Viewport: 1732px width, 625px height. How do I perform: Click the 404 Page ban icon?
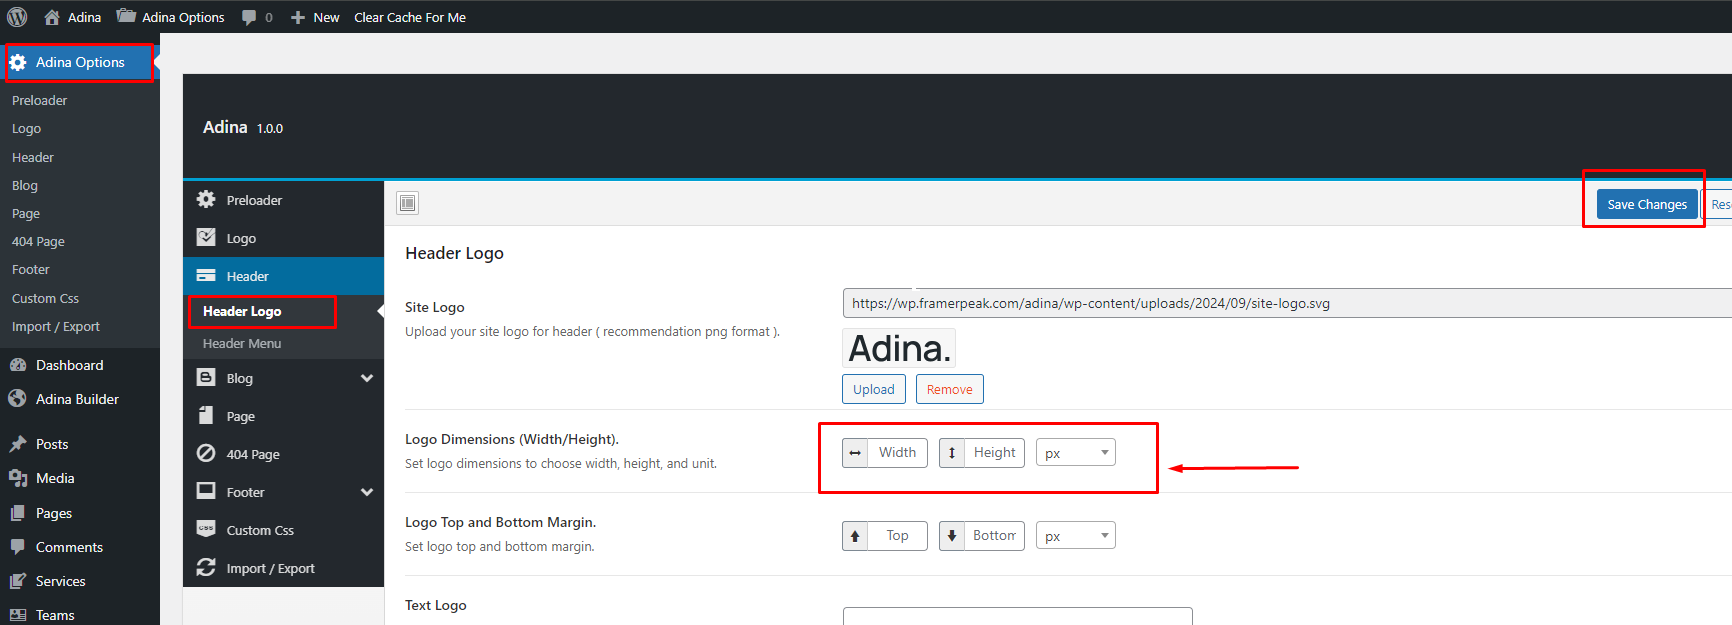206,453
